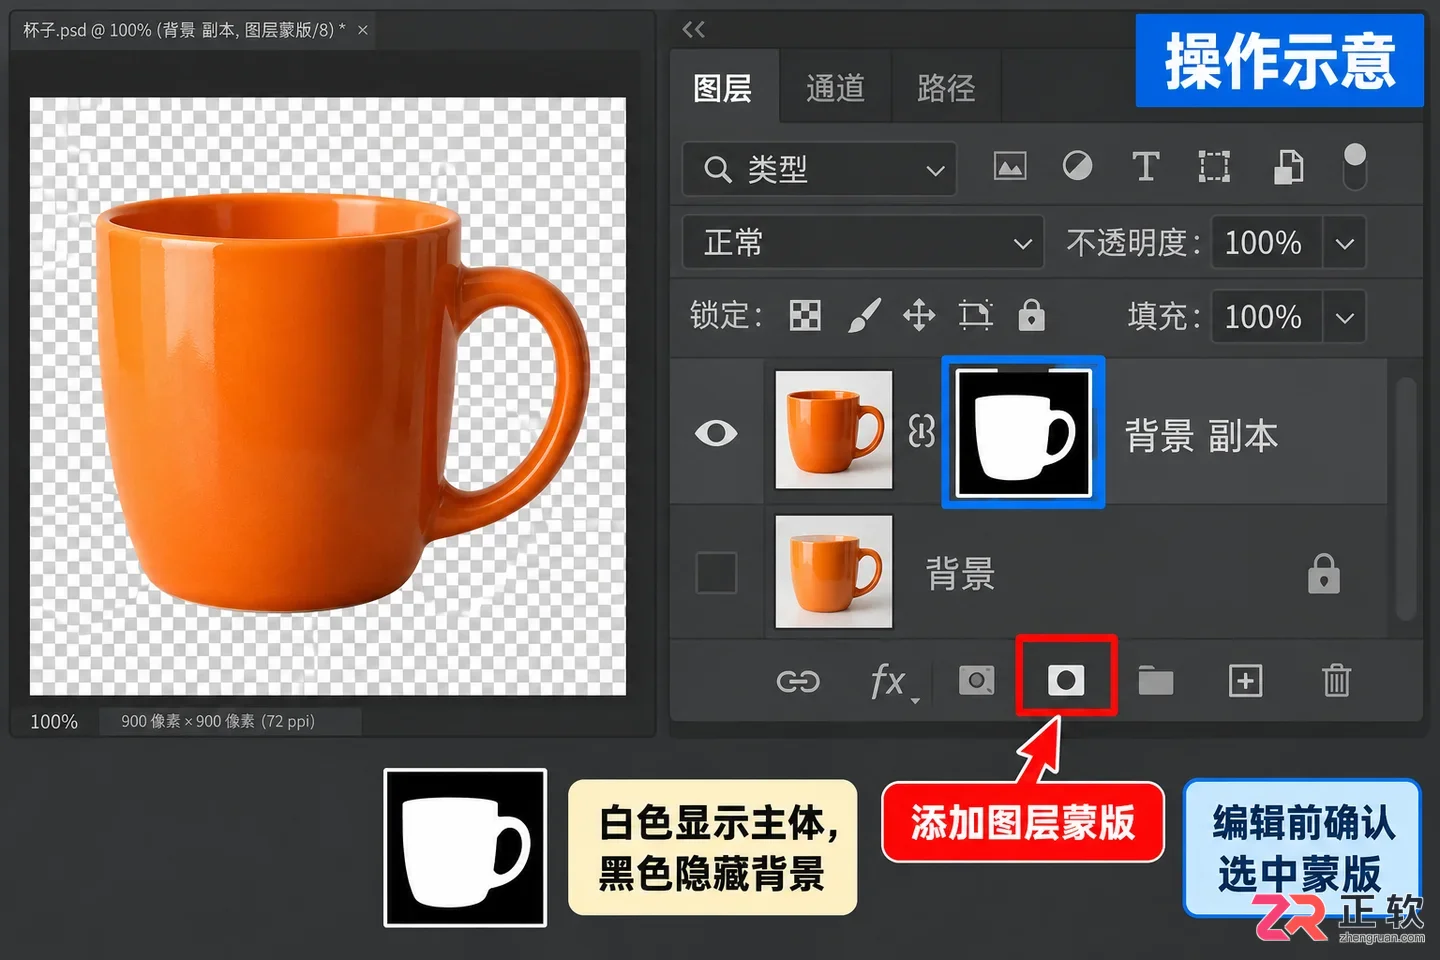Screen dimensions: 1440x960
Task: Add layer mask button
Action: tap(1066, 681)
